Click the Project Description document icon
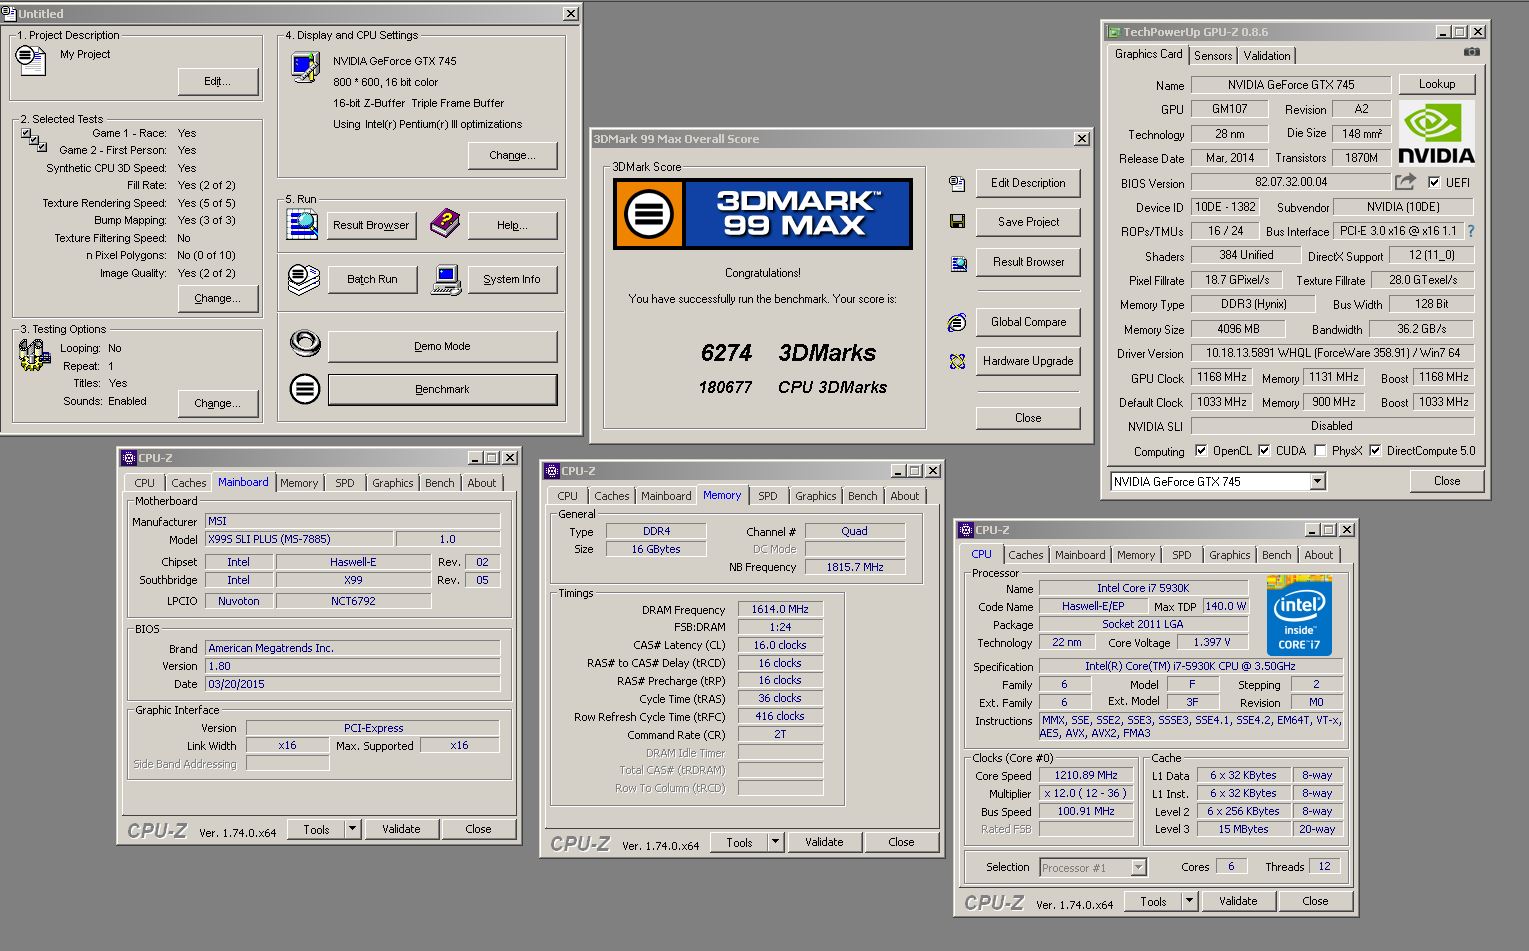This screenshot has height=951, width=1529. 31,60
